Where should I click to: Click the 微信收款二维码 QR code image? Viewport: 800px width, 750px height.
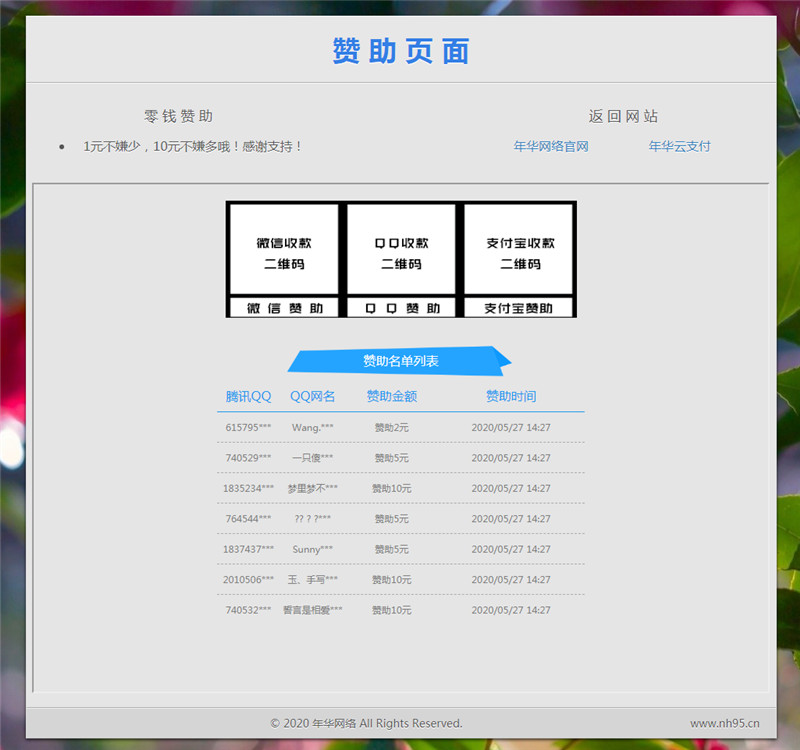(283, 250)
